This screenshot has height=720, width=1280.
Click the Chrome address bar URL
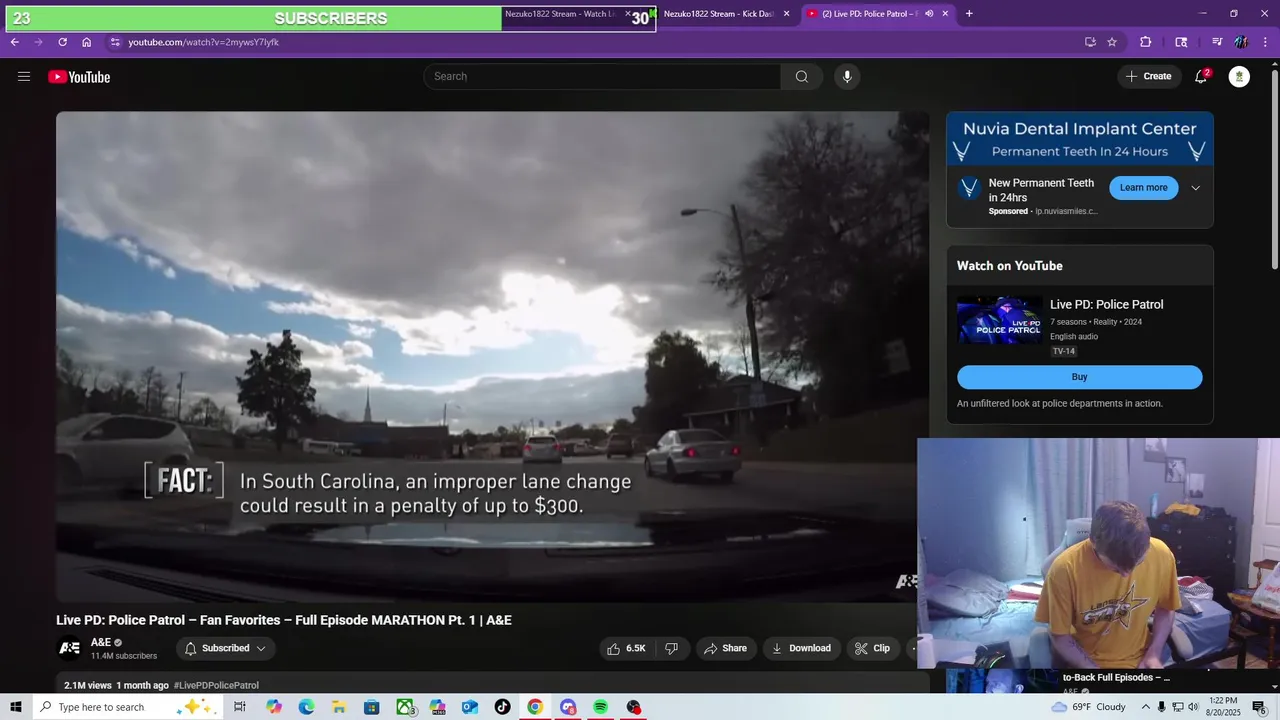click(204, 42)
